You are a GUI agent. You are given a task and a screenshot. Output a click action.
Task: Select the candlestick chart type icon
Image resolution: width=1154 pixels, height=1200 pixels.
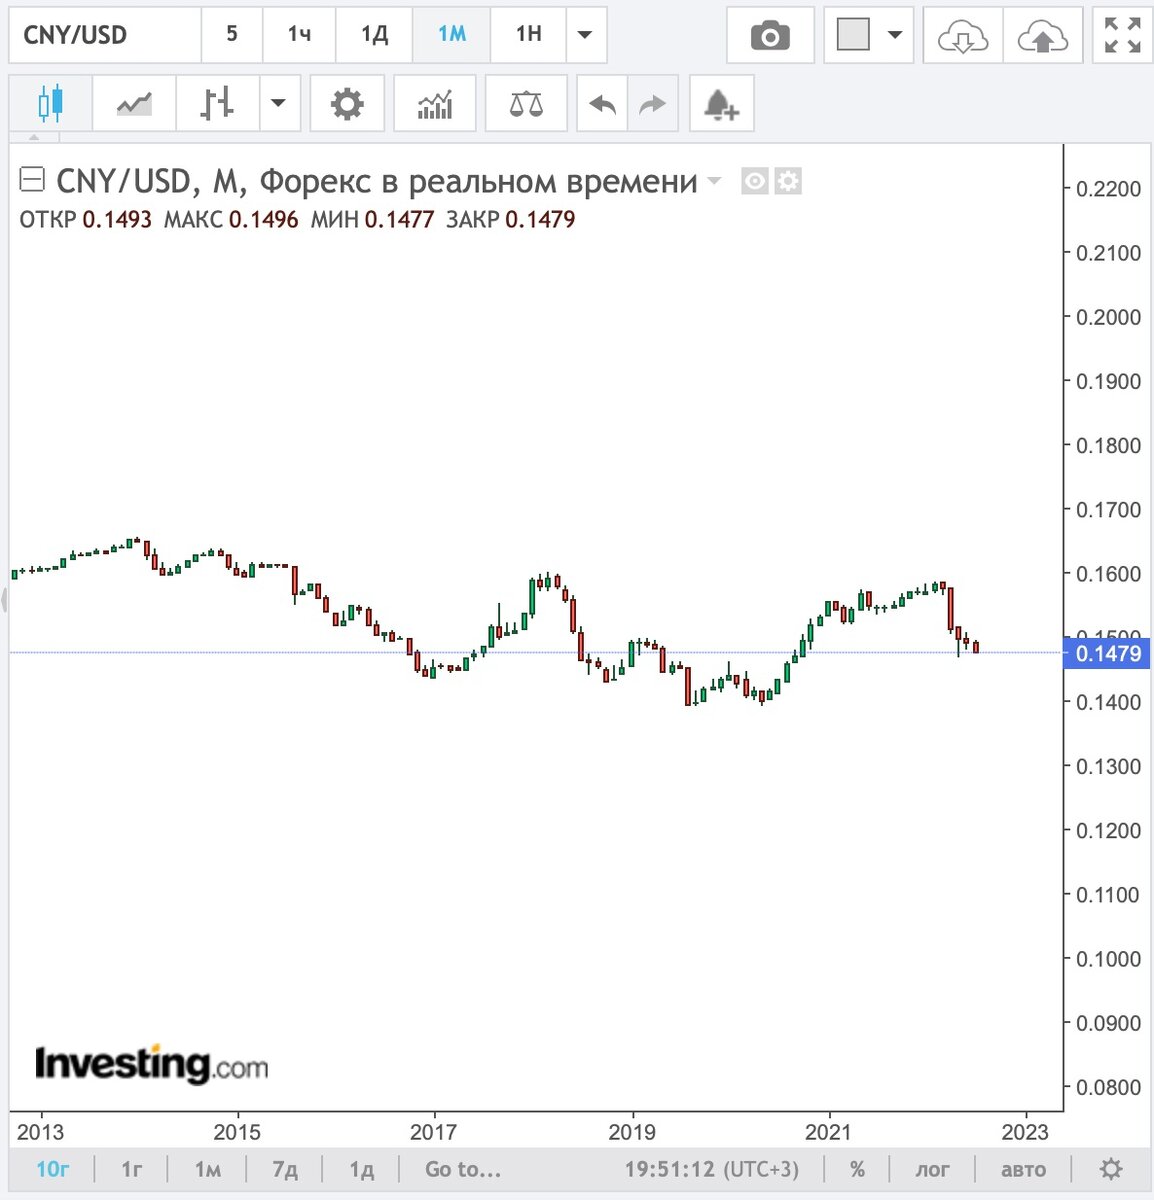click(50, 103)
